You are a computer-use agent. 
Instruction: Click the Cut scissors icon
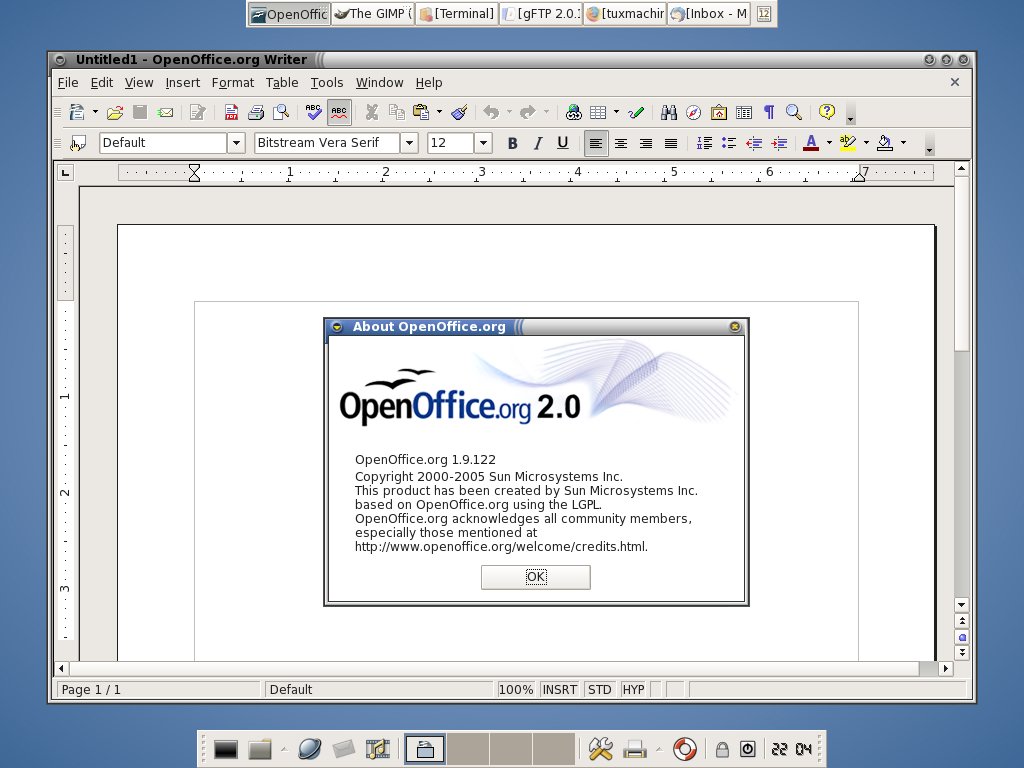[372, 112]
